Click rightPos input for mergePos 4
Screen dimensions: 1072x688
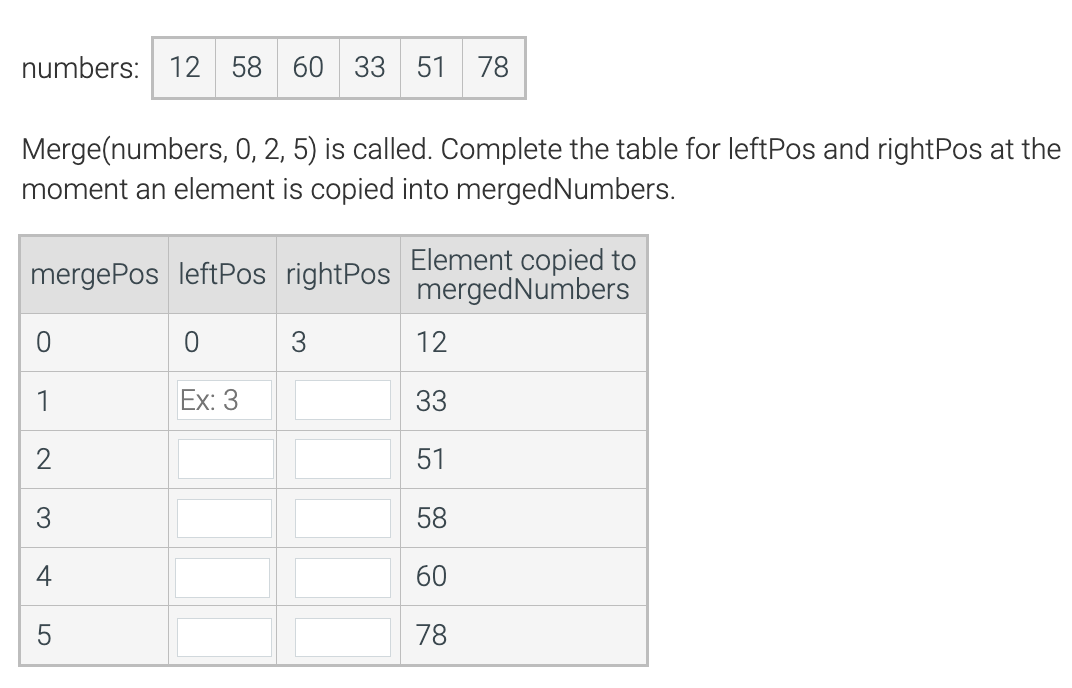(x=343, y=578)
